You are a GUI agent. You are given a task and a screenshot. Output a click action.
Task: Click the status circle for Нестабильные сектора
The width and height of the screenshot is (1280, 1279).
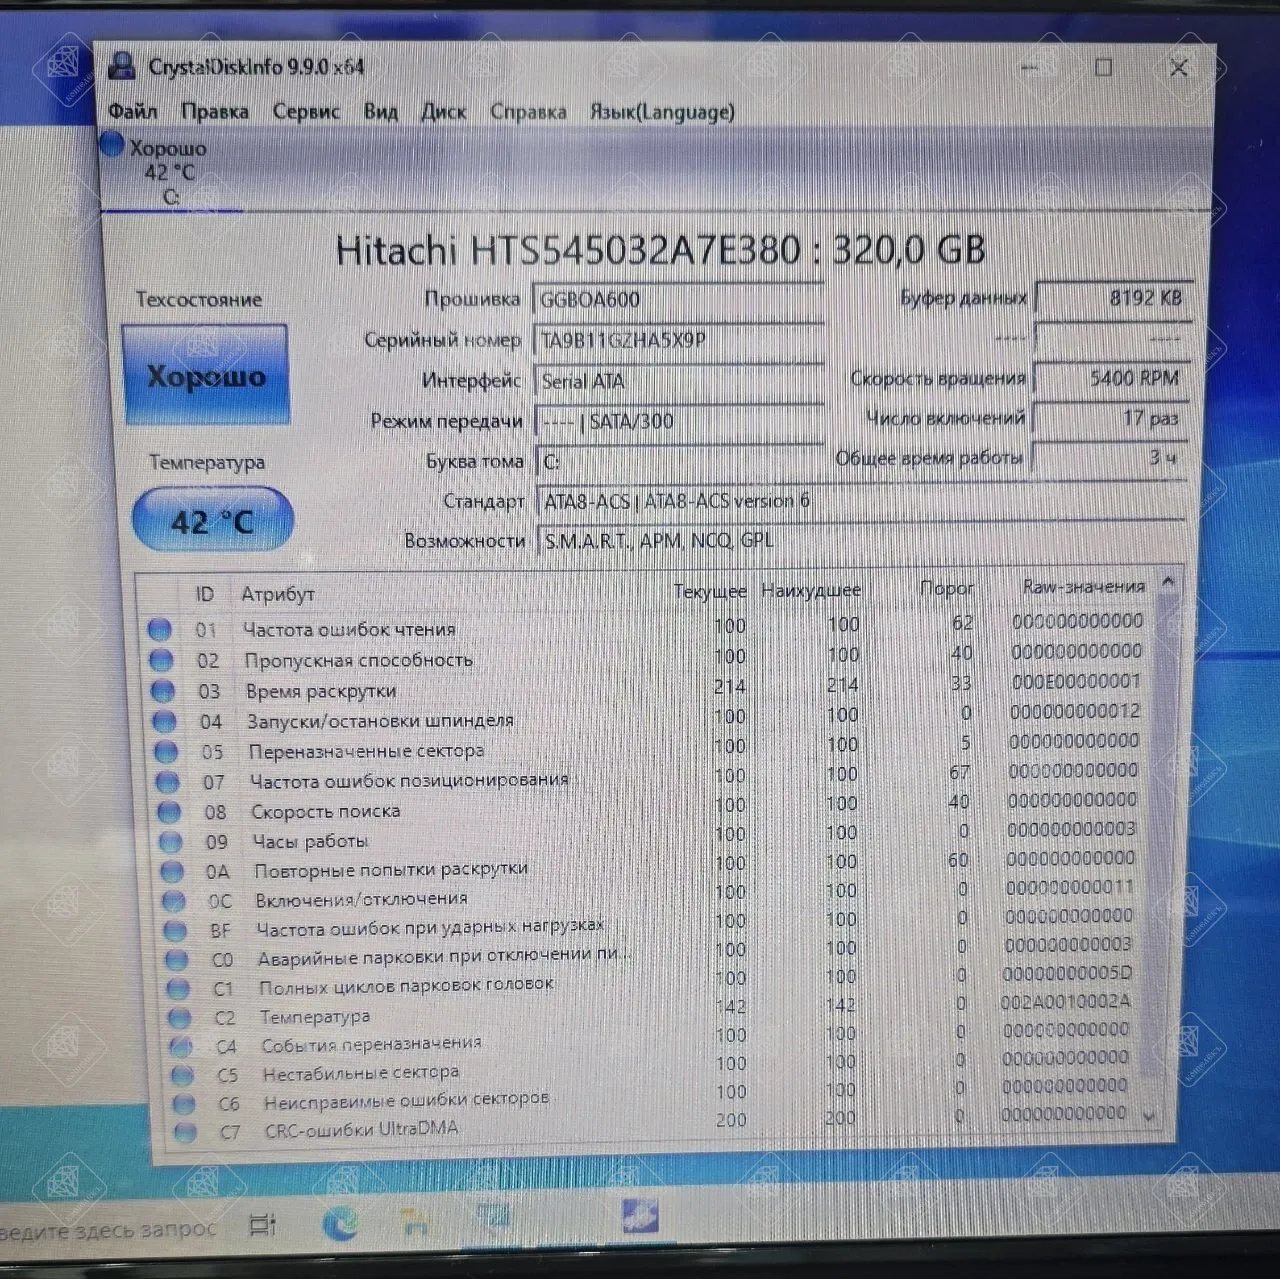click(x=183, y=1076)
